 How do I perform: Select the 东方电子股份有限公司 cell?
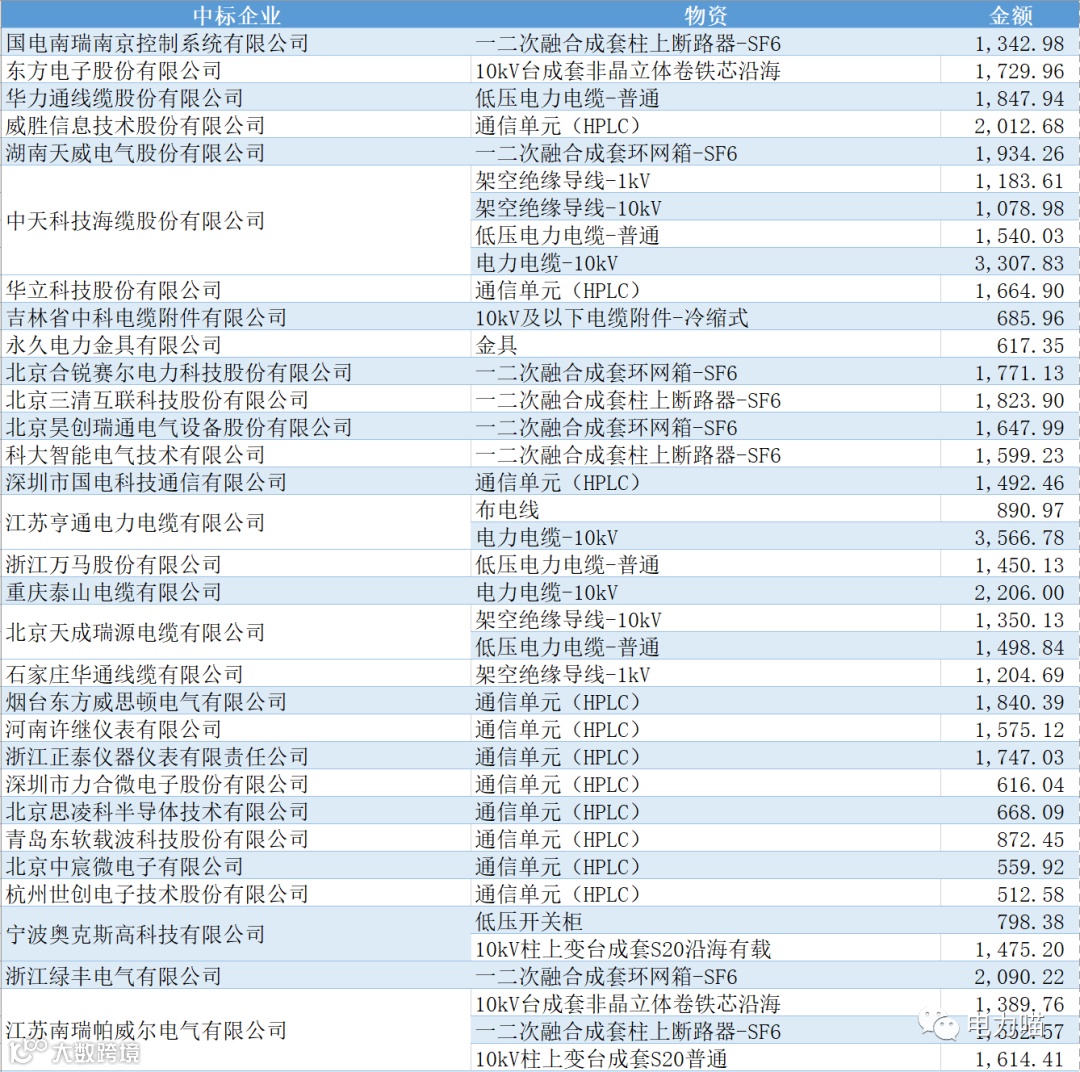236,70
